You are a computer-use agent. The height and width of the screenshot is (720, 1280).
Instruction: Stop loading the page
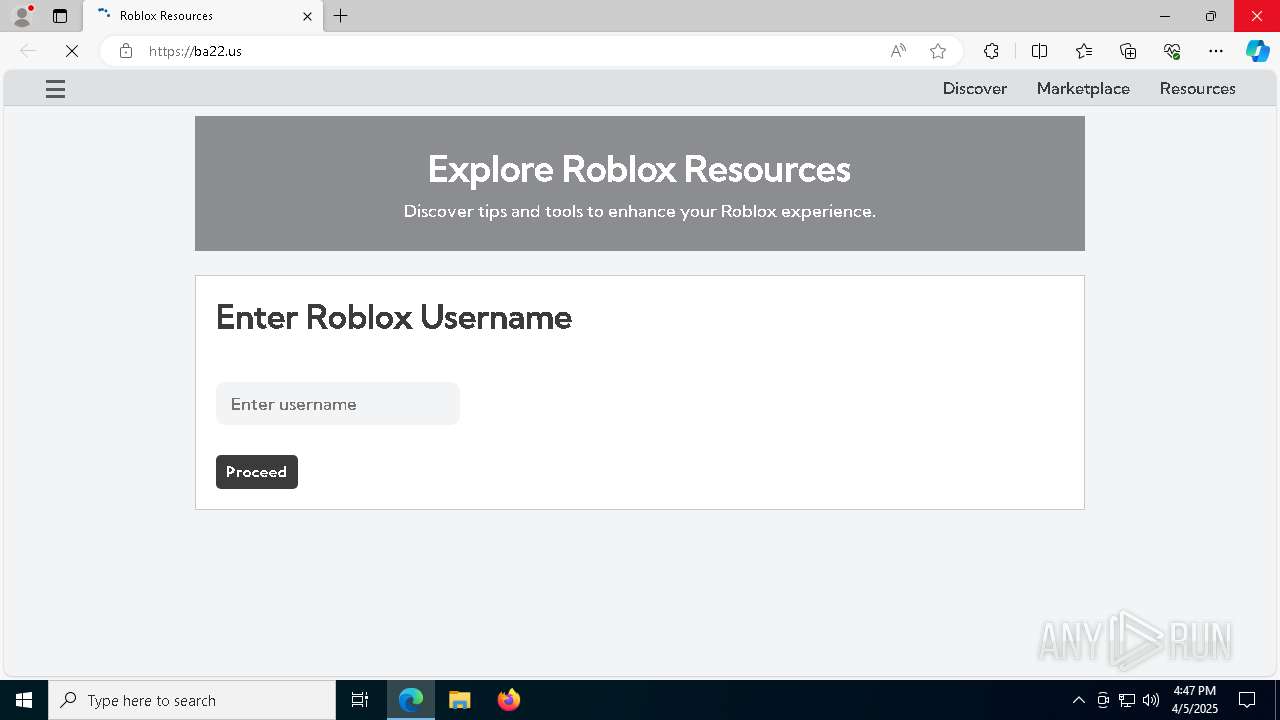(72, 51)
